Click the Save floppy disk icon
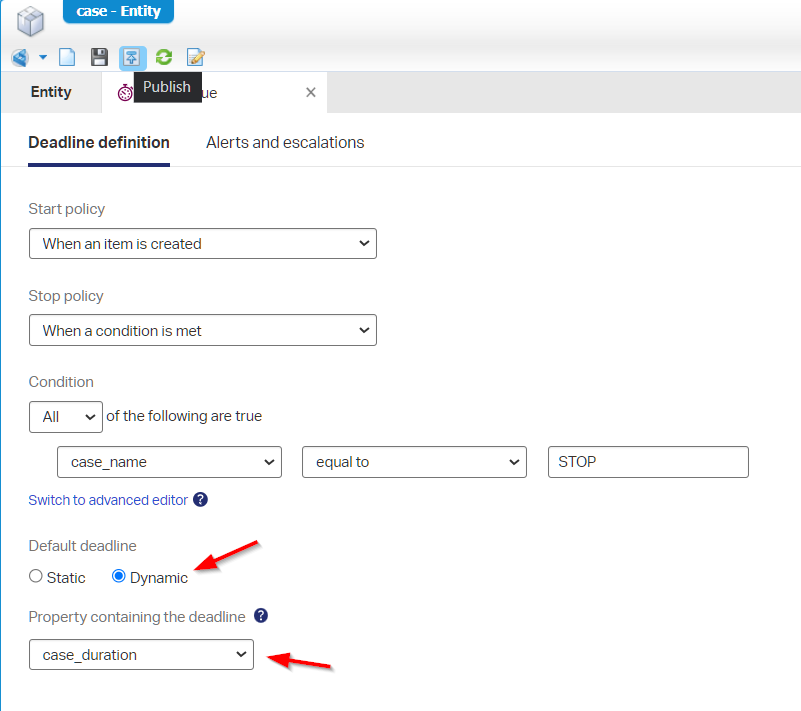 99,58
